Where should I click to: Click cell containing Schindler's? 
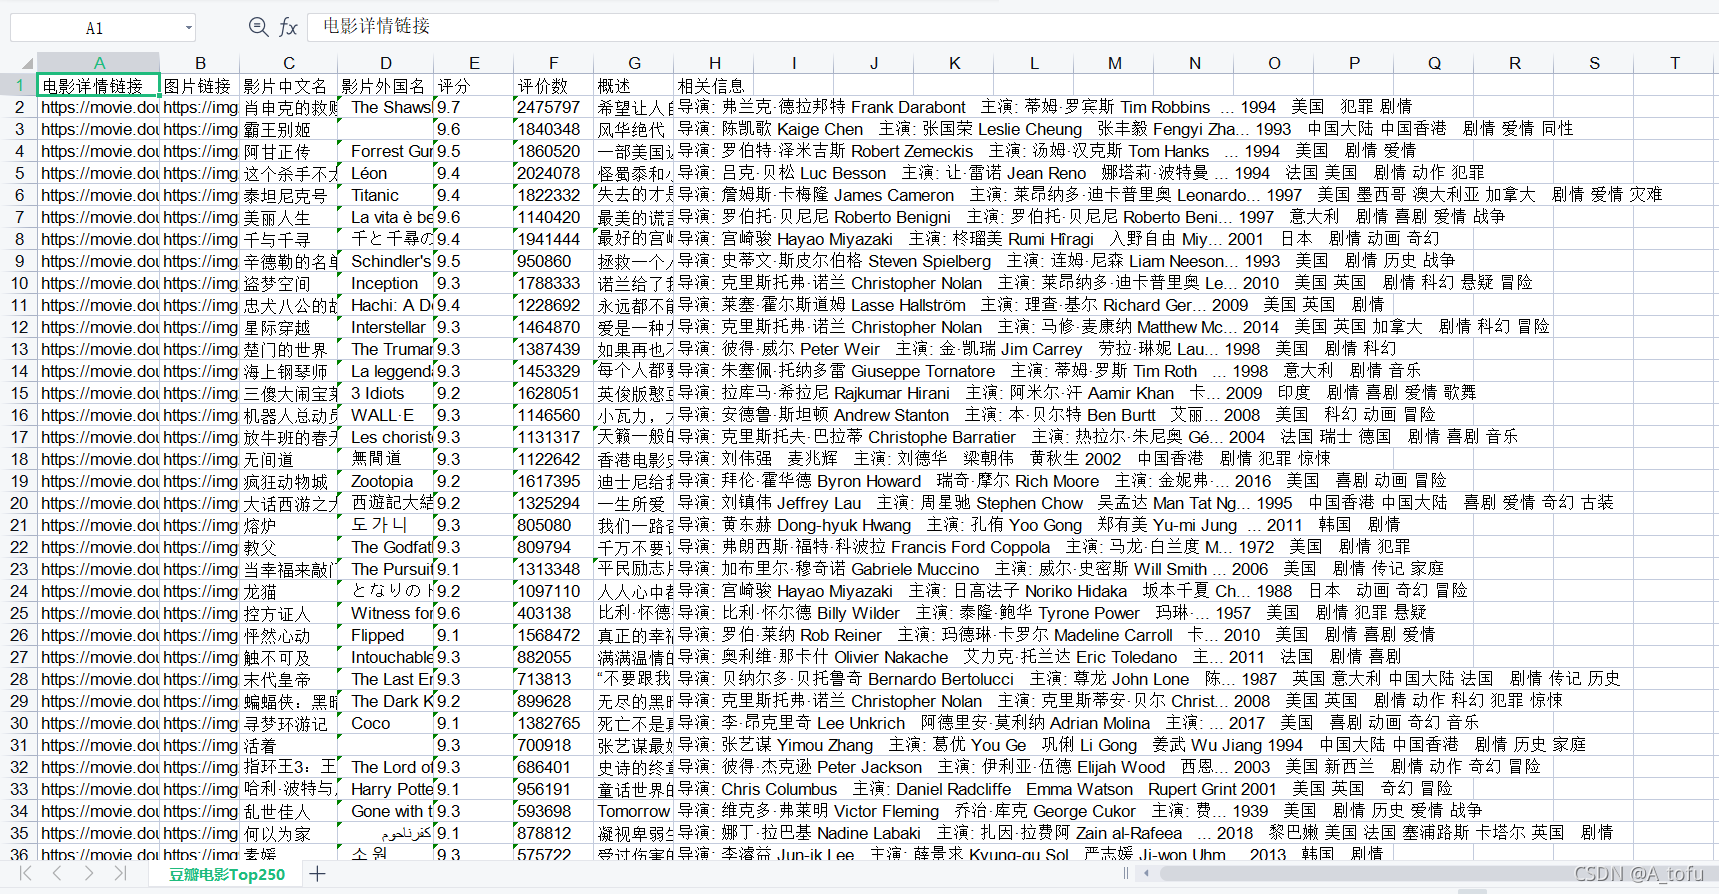385,261
